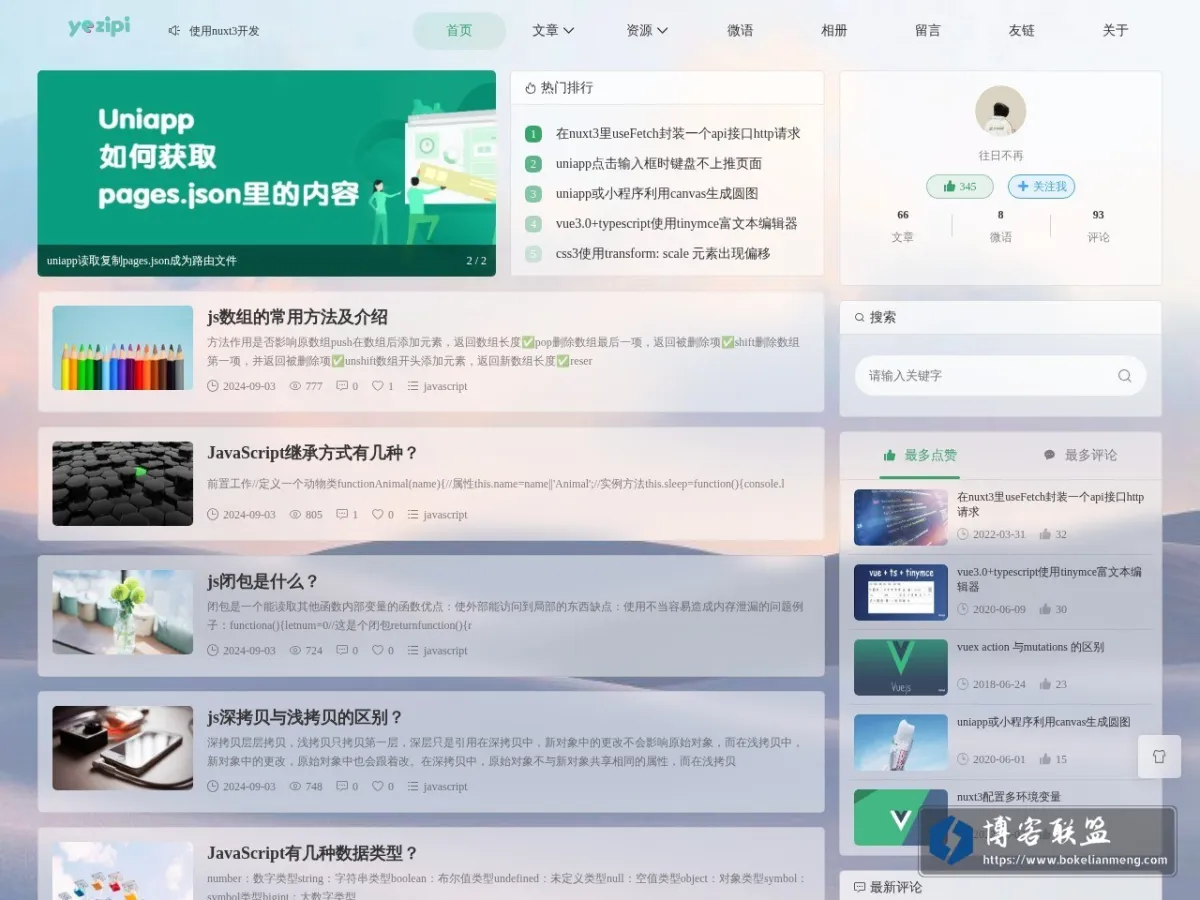Image resolution: width=1200 pixels, height=900 pixels.
Task: Open the 关于 nav item
Action: (x=1115, y=31)
